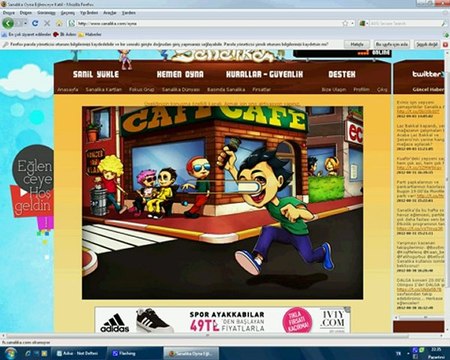450x360 pixels.
Task: Open the search engine selector dropdown
Action: coord(364,23)
